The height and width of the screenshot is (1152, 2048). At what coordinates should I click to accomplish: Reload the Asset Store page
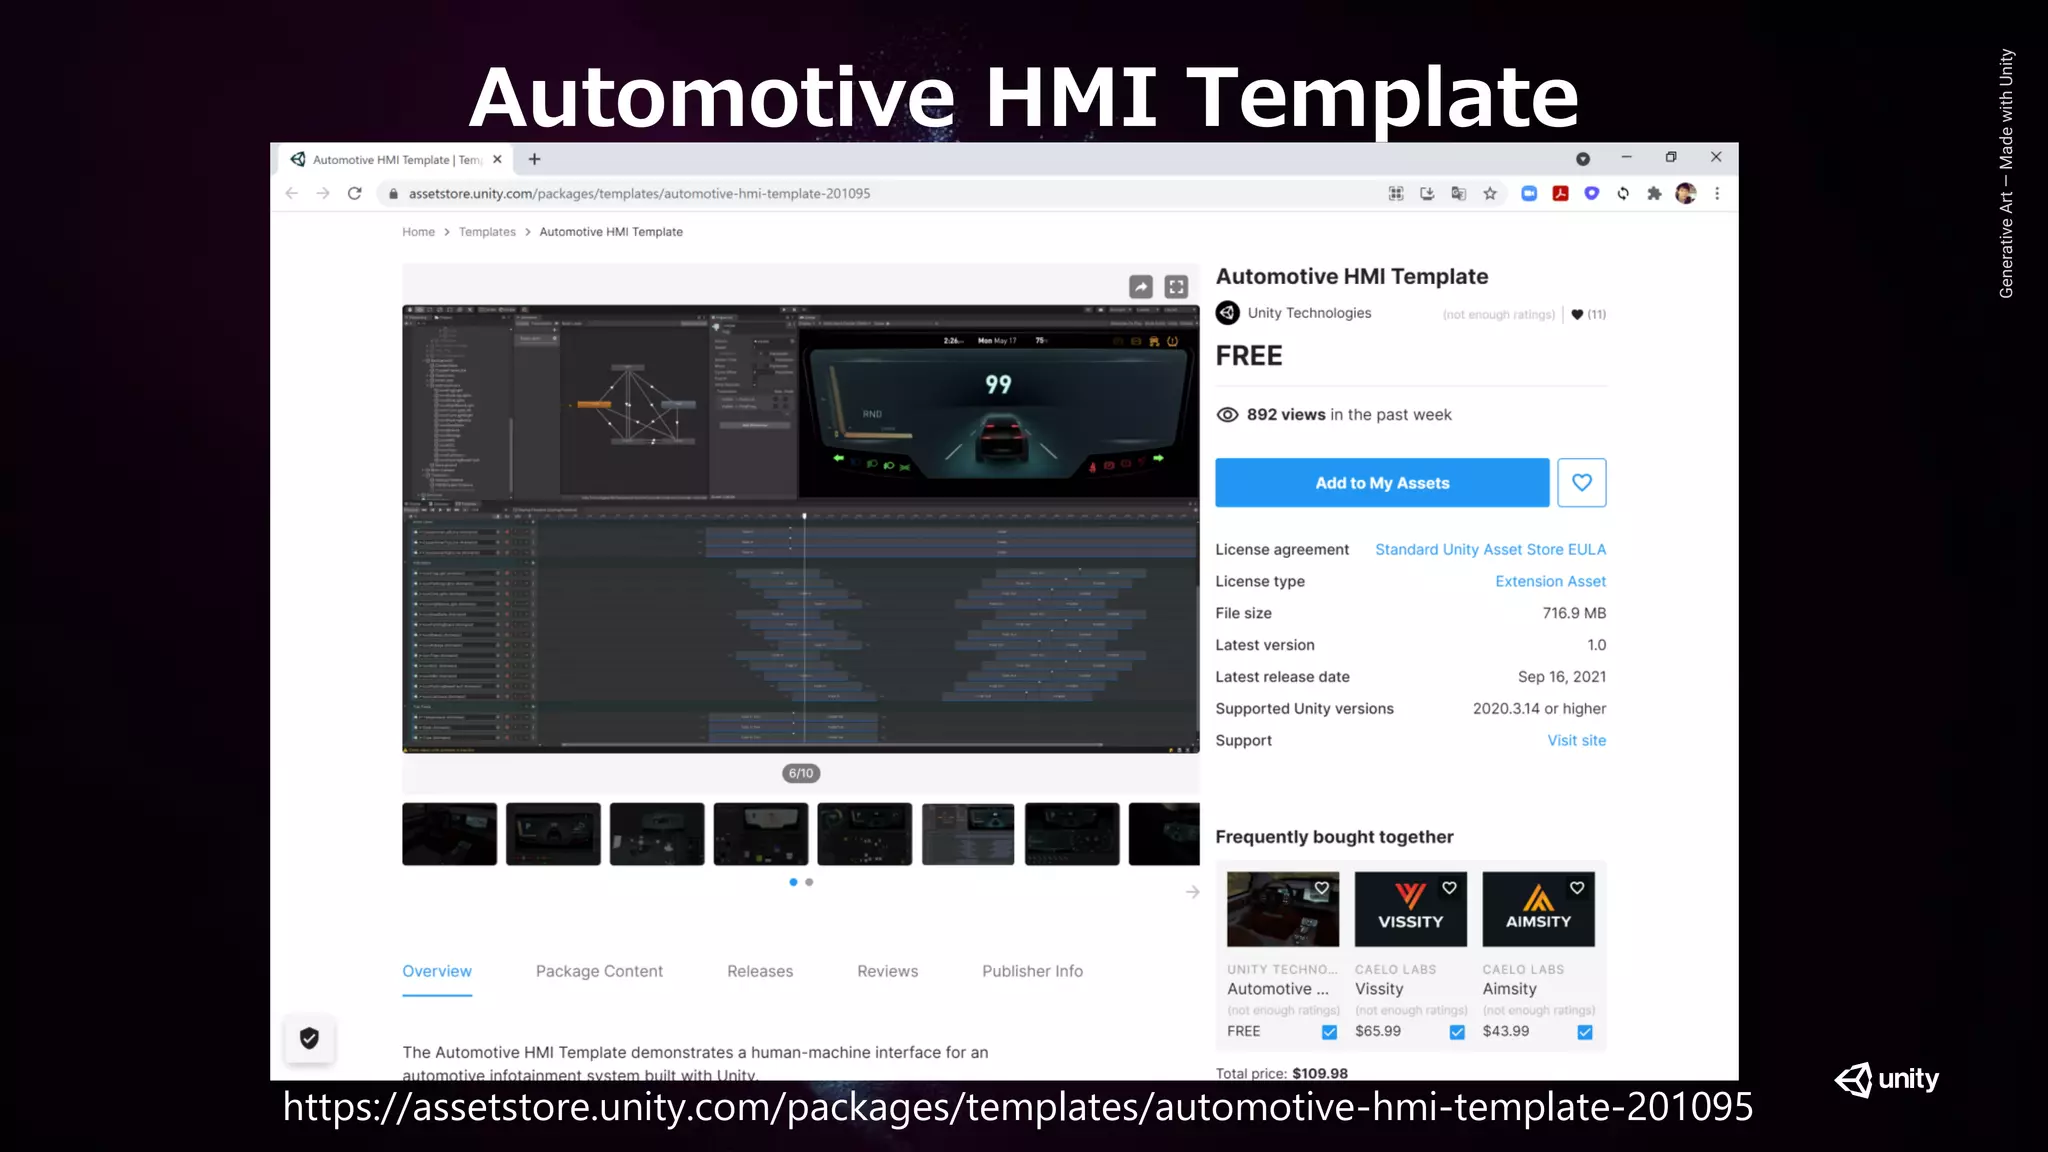click(354, 194)
